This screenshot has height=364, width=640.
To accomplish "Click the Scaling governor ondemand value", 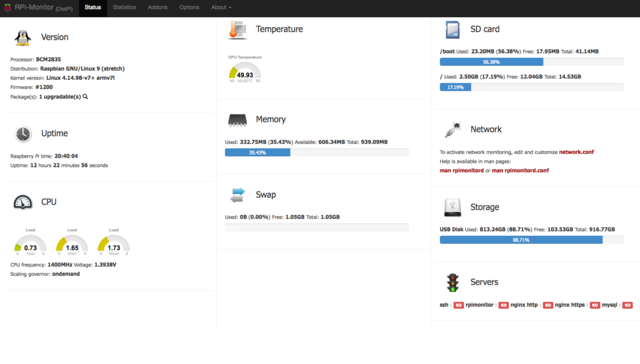I will pos(66,274).
